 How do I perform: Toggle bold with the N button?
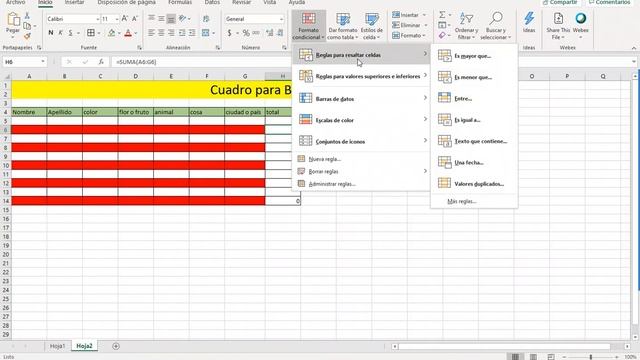(51, 33)
